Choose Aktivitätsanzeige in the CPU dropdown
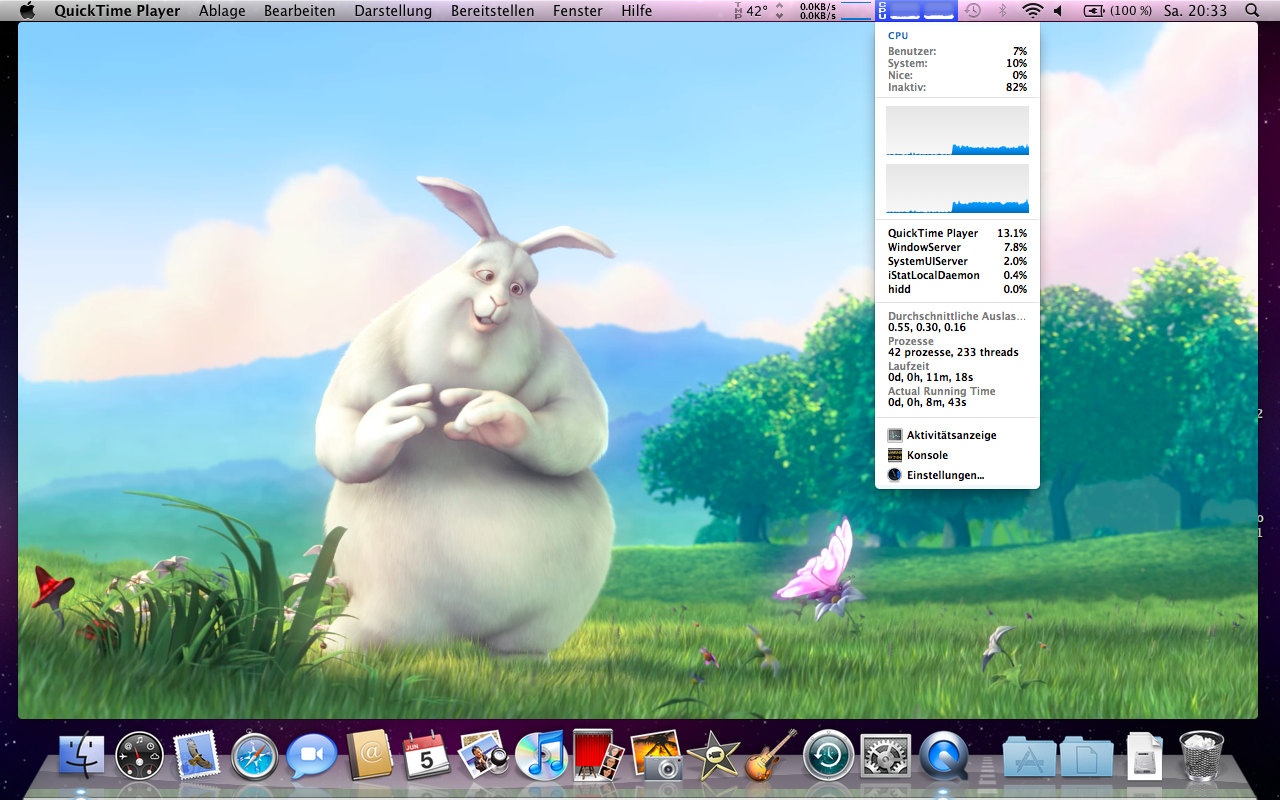Image resolution: width=1280 pixels, height=800 pixels. pyautogui.click(x=957, y=435)
